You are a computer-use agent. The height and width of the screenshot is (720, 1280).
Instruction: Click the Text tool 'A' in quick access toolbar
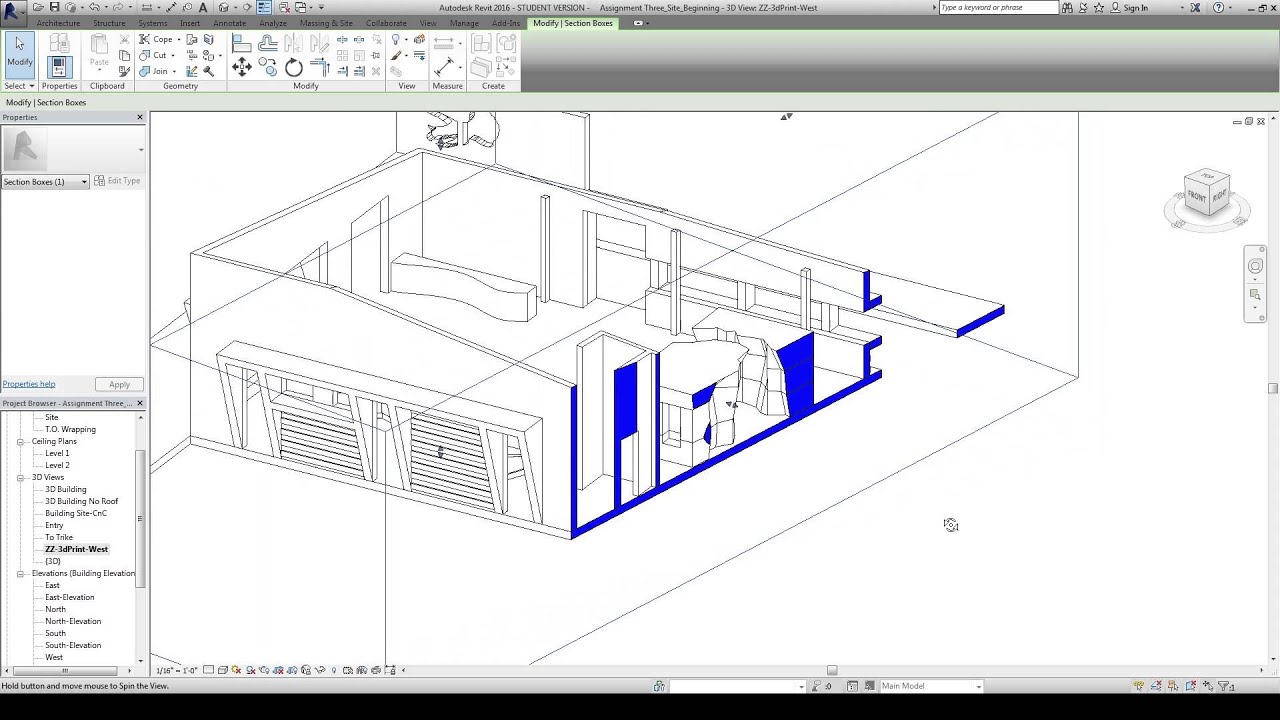point(204,7)
